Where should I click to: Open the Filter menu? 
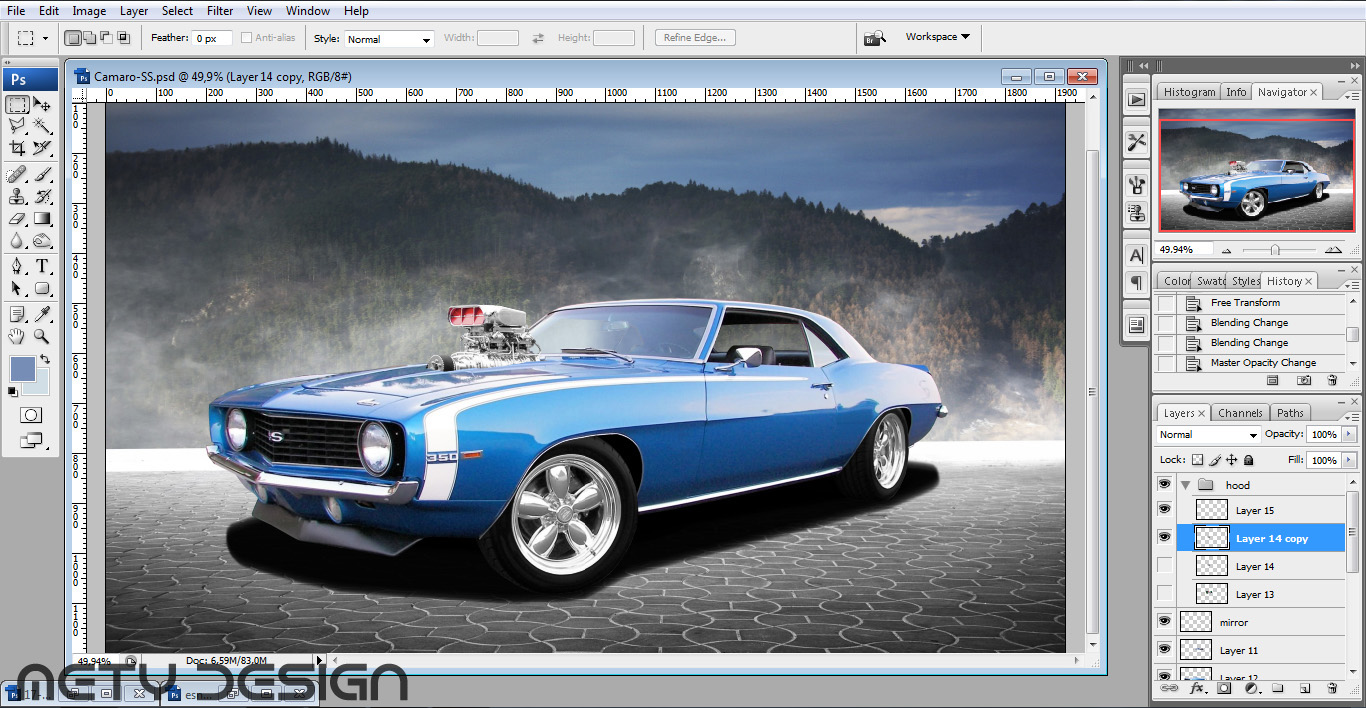pos(220,11)
